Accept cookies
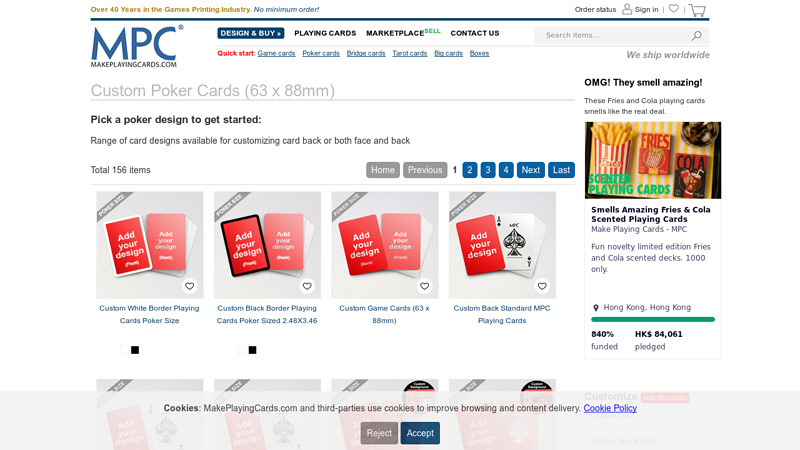Screen dimensions: 800x450 click(x=420, y=433)
